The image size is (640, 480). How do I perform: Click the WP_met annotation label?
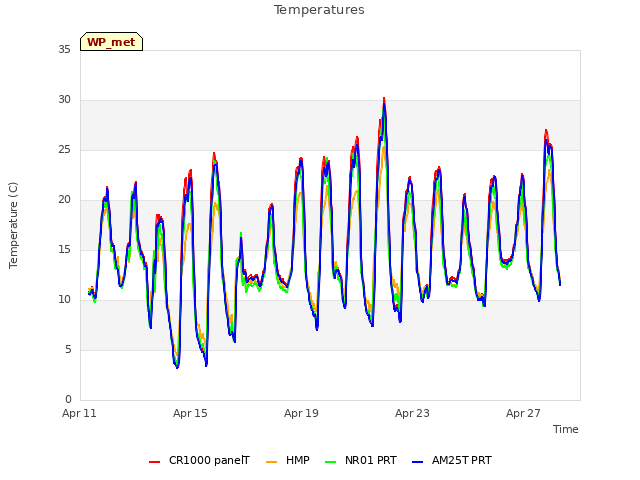(x=111, y=42)
